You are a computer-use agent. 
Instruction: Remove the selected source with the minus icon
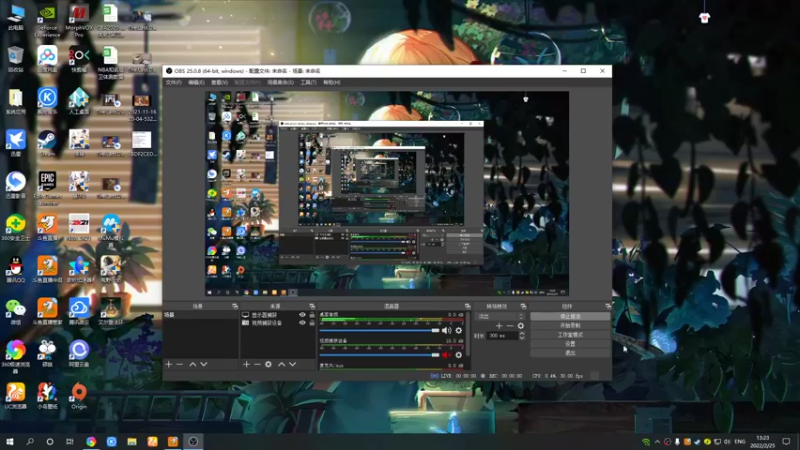(x=257, y=364)
